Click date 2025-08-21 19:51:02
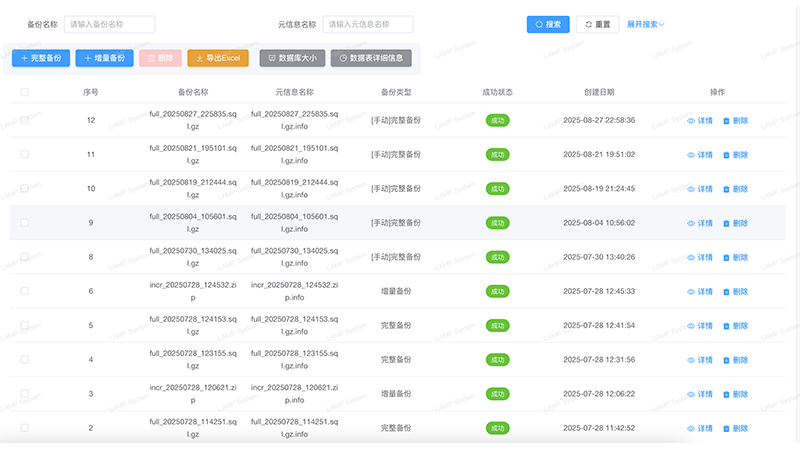This screenshot has width=800, height=450. coord(599,155)
